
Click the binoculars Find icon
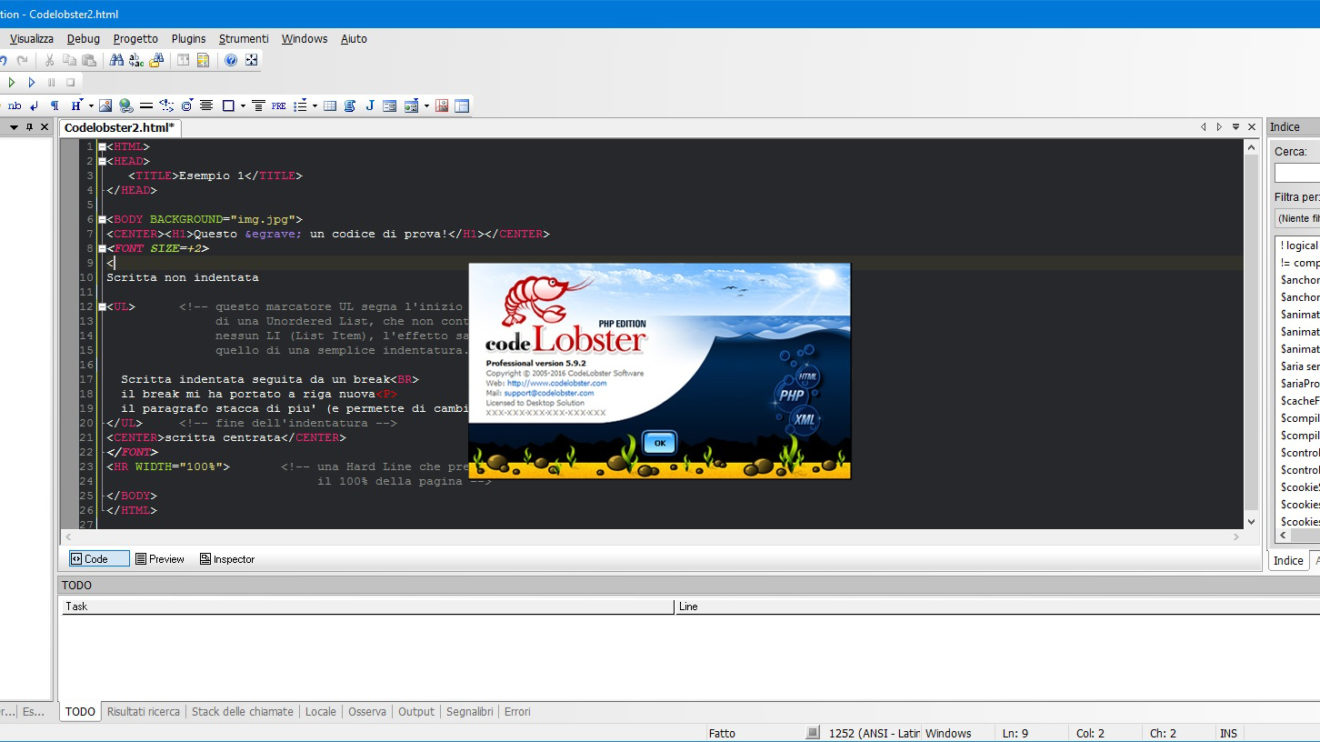[x=117, y=60]
